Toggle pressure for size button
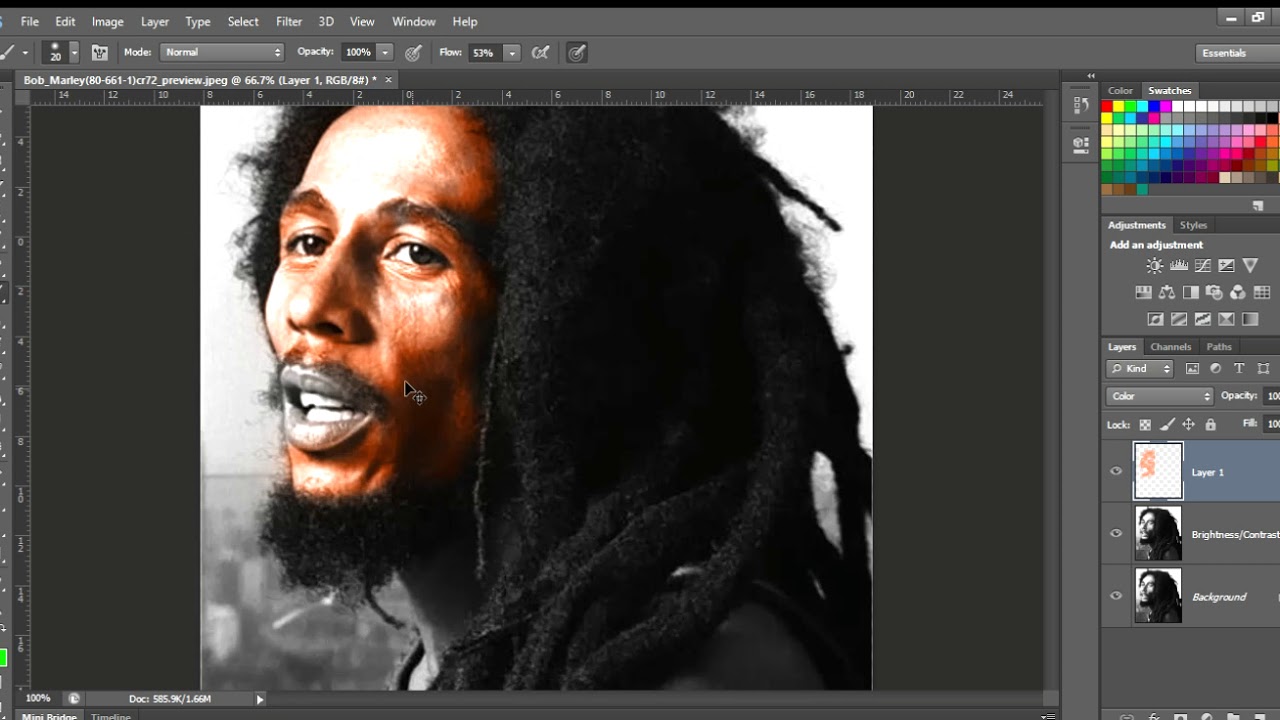 click(577, 52)
